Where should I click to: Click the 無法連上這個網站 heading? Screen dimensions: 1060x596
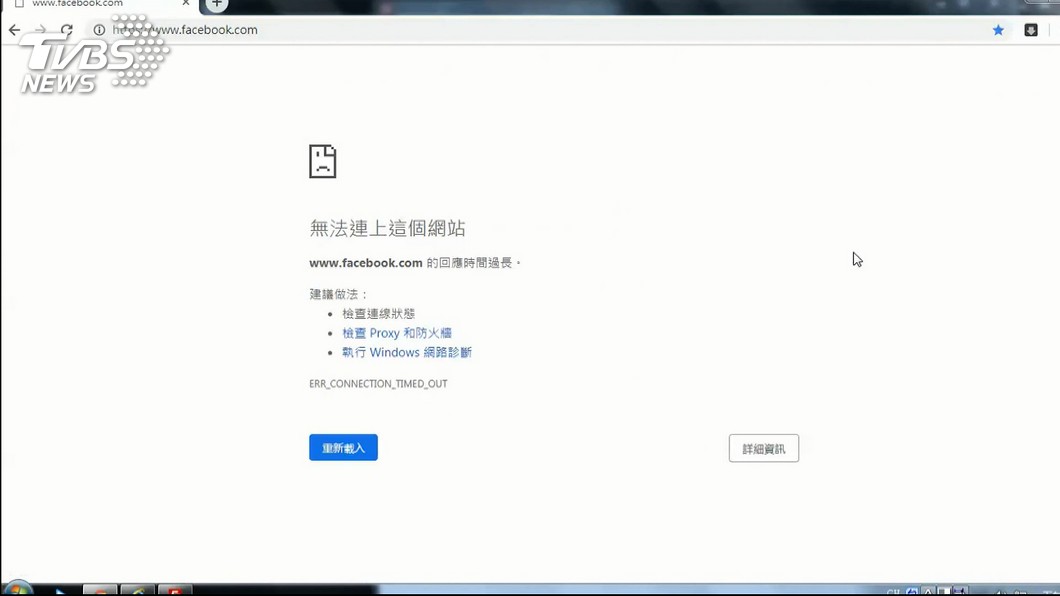click(387, 228)
